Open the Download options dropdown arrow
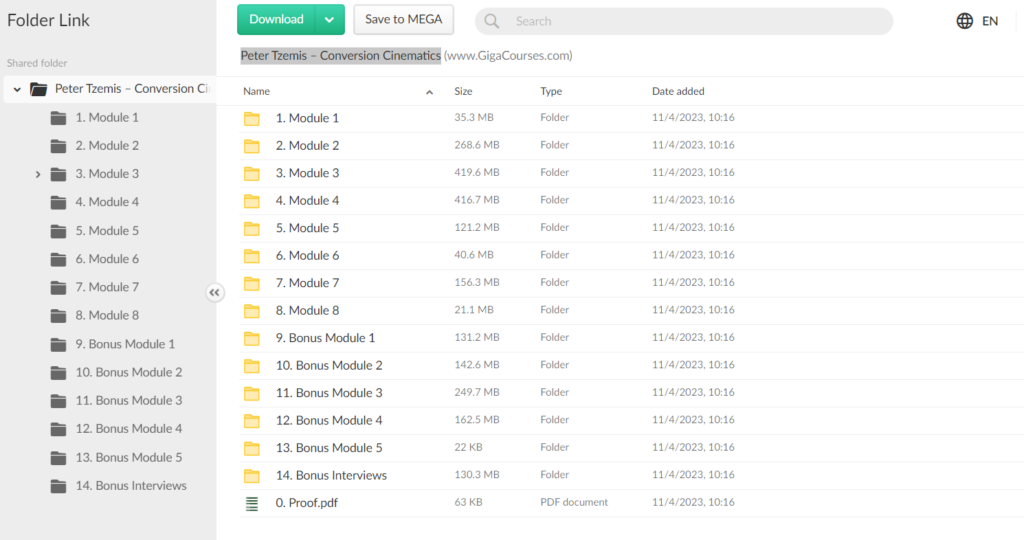 [x=329, y=20]
